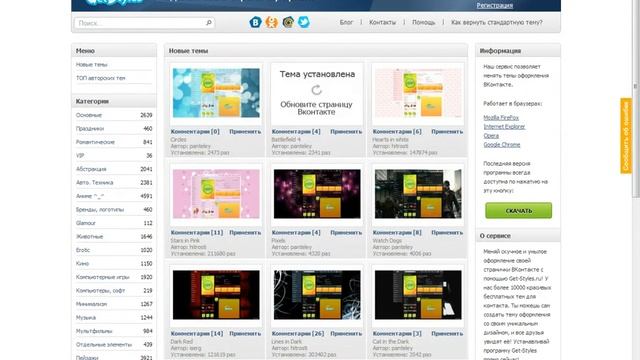Open the orange Сообщить об ошибке side tab

626,136
